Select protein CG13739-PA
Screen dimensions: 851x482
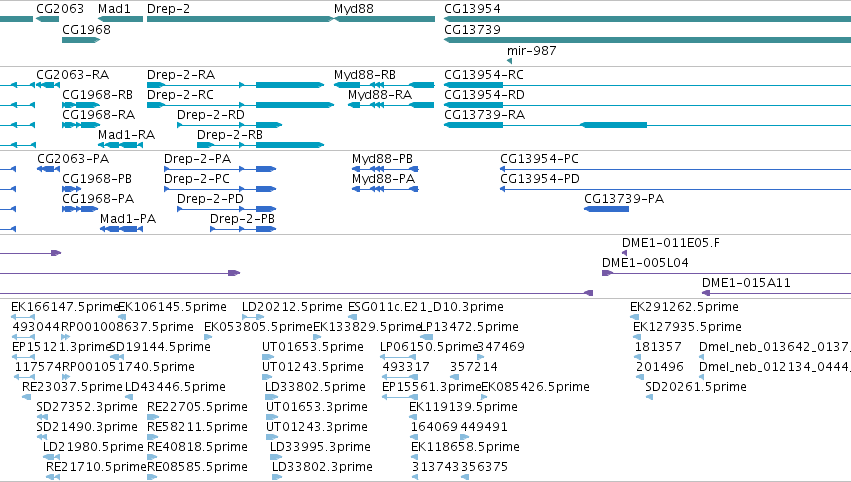[624, 199]
